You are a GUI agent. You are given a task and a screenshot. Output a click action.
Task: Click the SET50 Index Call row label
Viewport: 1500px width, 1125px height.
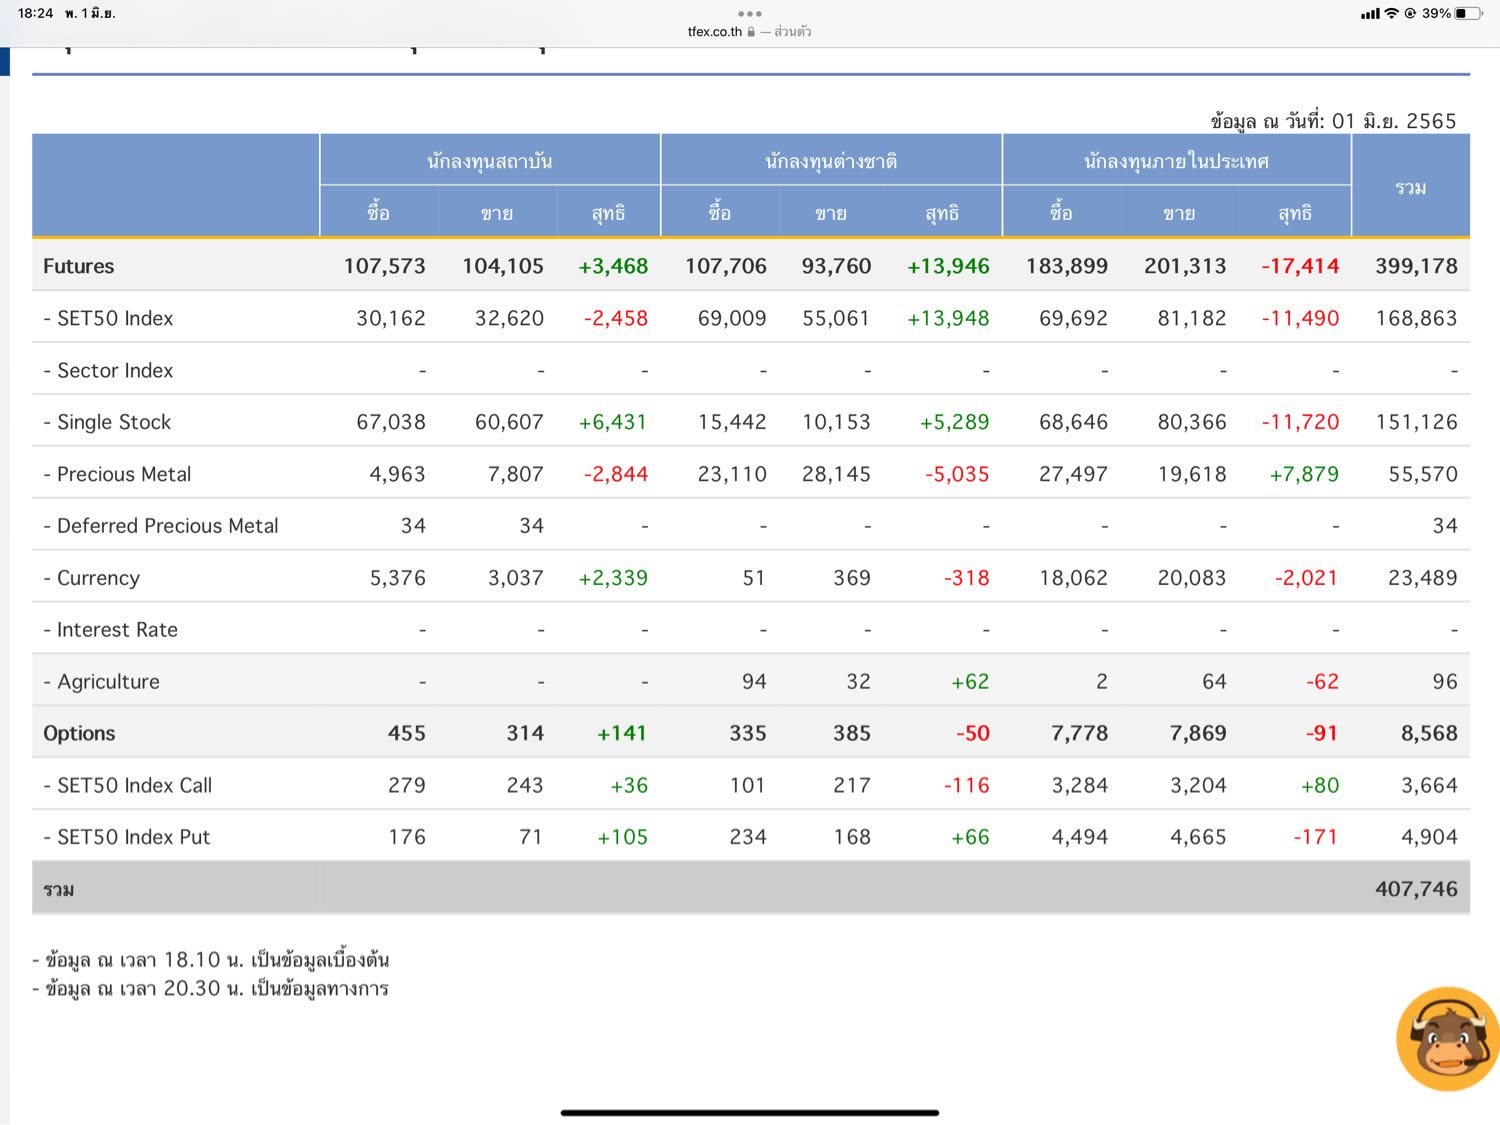134,785
